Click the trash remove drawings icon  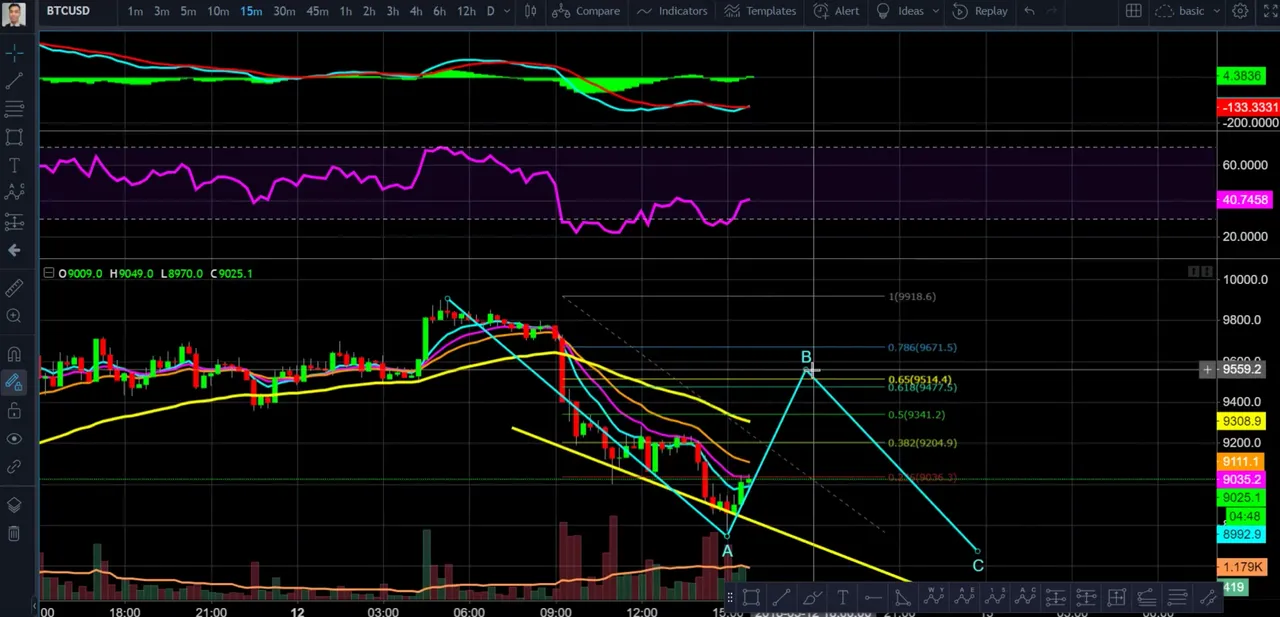[x=14, y=533]
